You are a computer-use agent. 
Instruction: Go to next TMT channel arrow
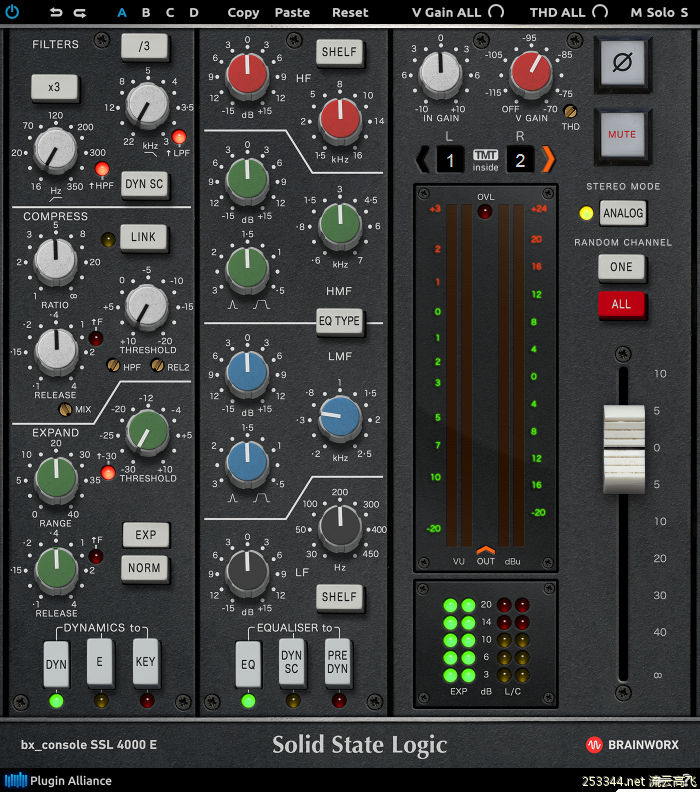click(x=548, y=160)
